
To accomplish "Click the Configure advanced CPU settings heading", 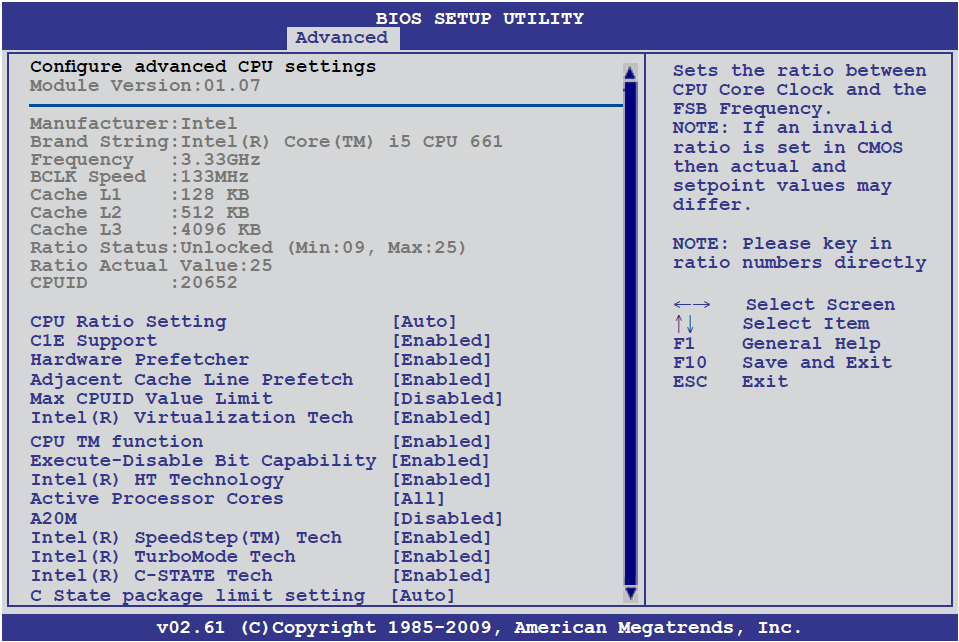I will click(x=203, y=67).
